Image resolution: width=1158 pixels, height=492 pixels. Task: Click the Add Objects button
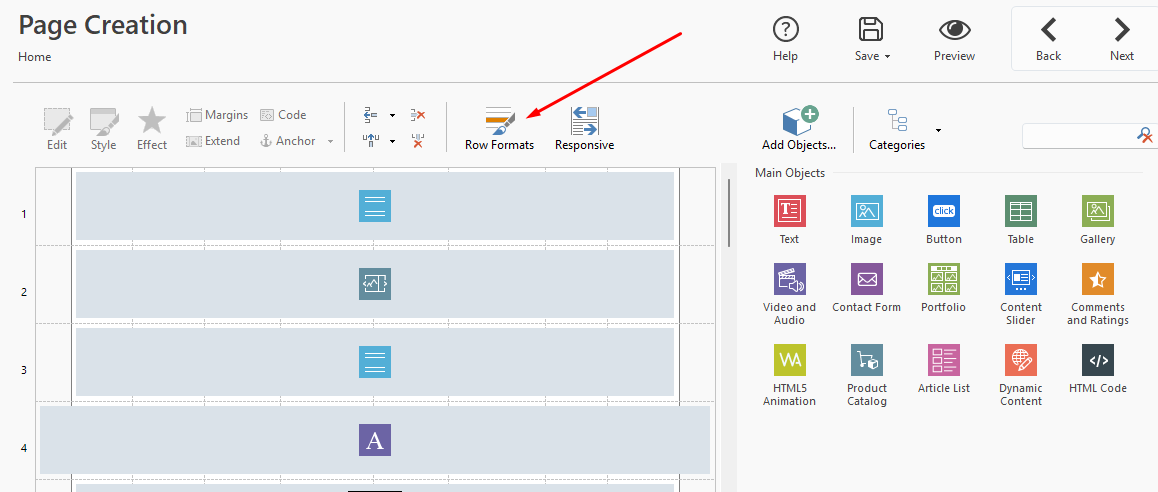[798, 129]
